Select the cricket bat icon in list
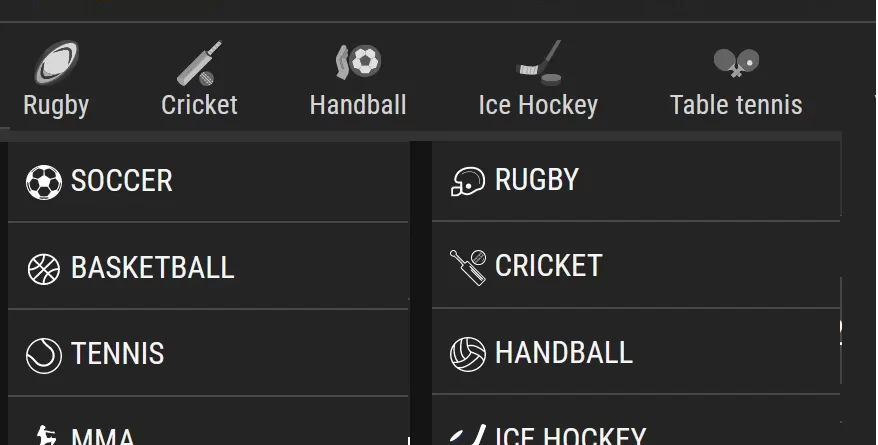 tap(468, 268)
